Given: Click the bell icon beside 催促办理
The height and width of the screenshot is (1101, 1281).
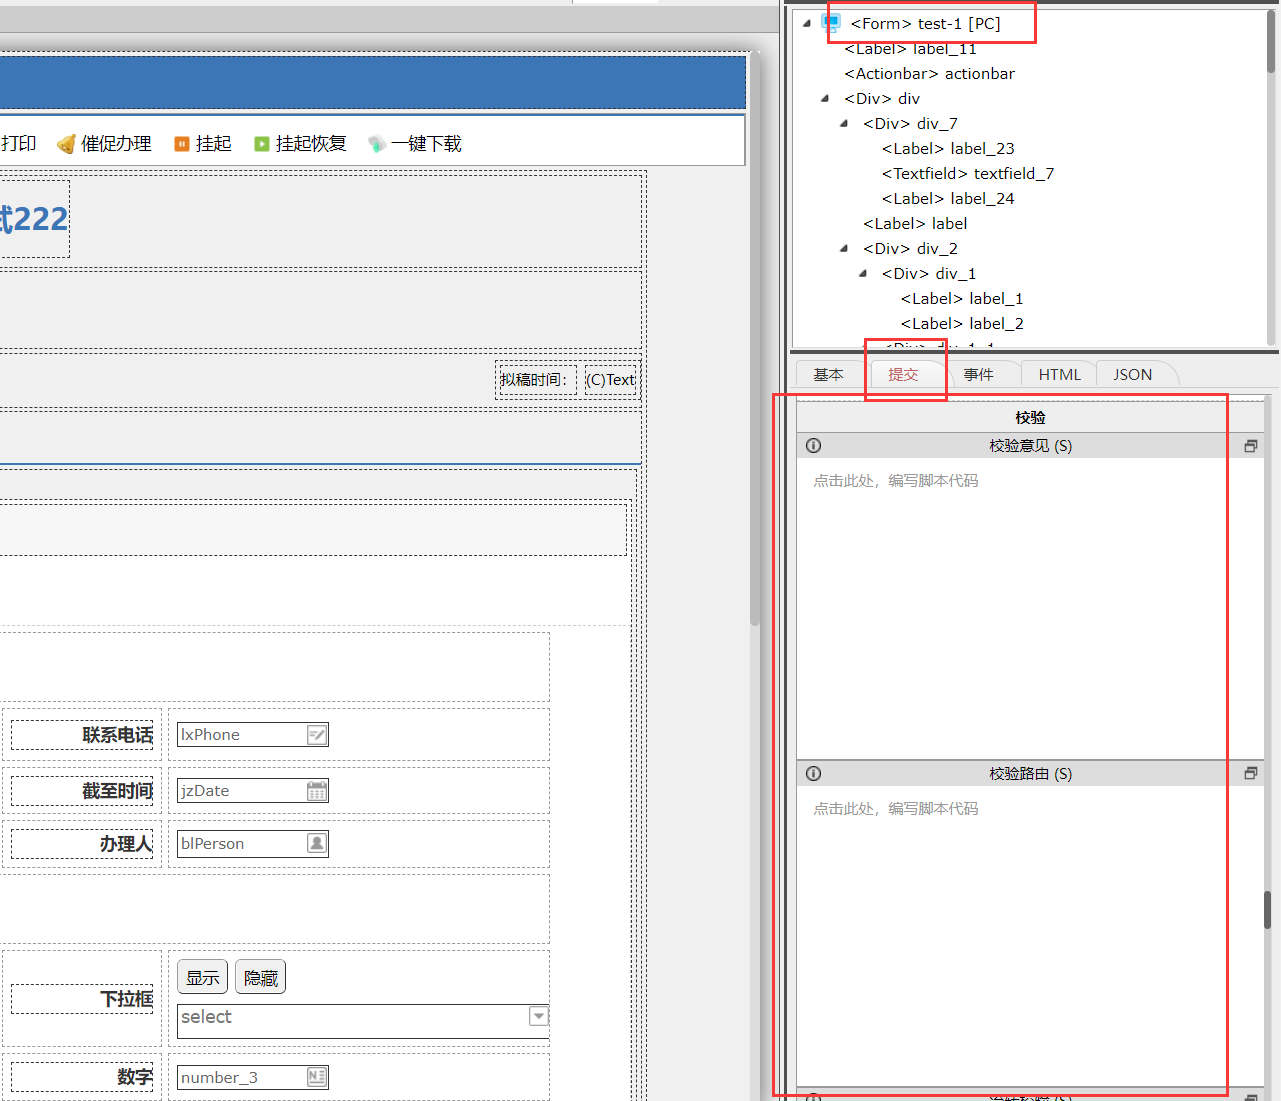Looking at the screenshot, I should (66, 144).
